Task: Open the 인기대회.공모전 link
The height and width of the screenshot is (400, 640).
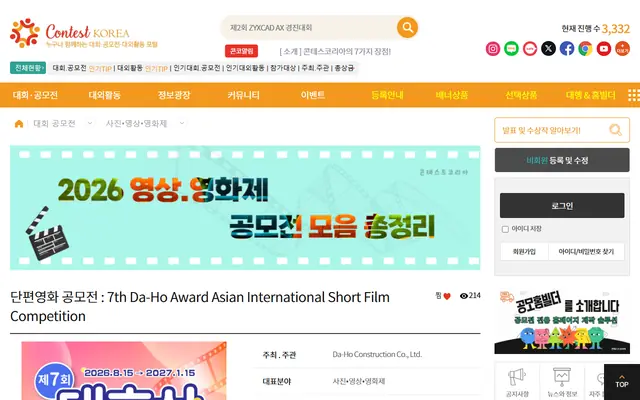Action: point(197,68)
